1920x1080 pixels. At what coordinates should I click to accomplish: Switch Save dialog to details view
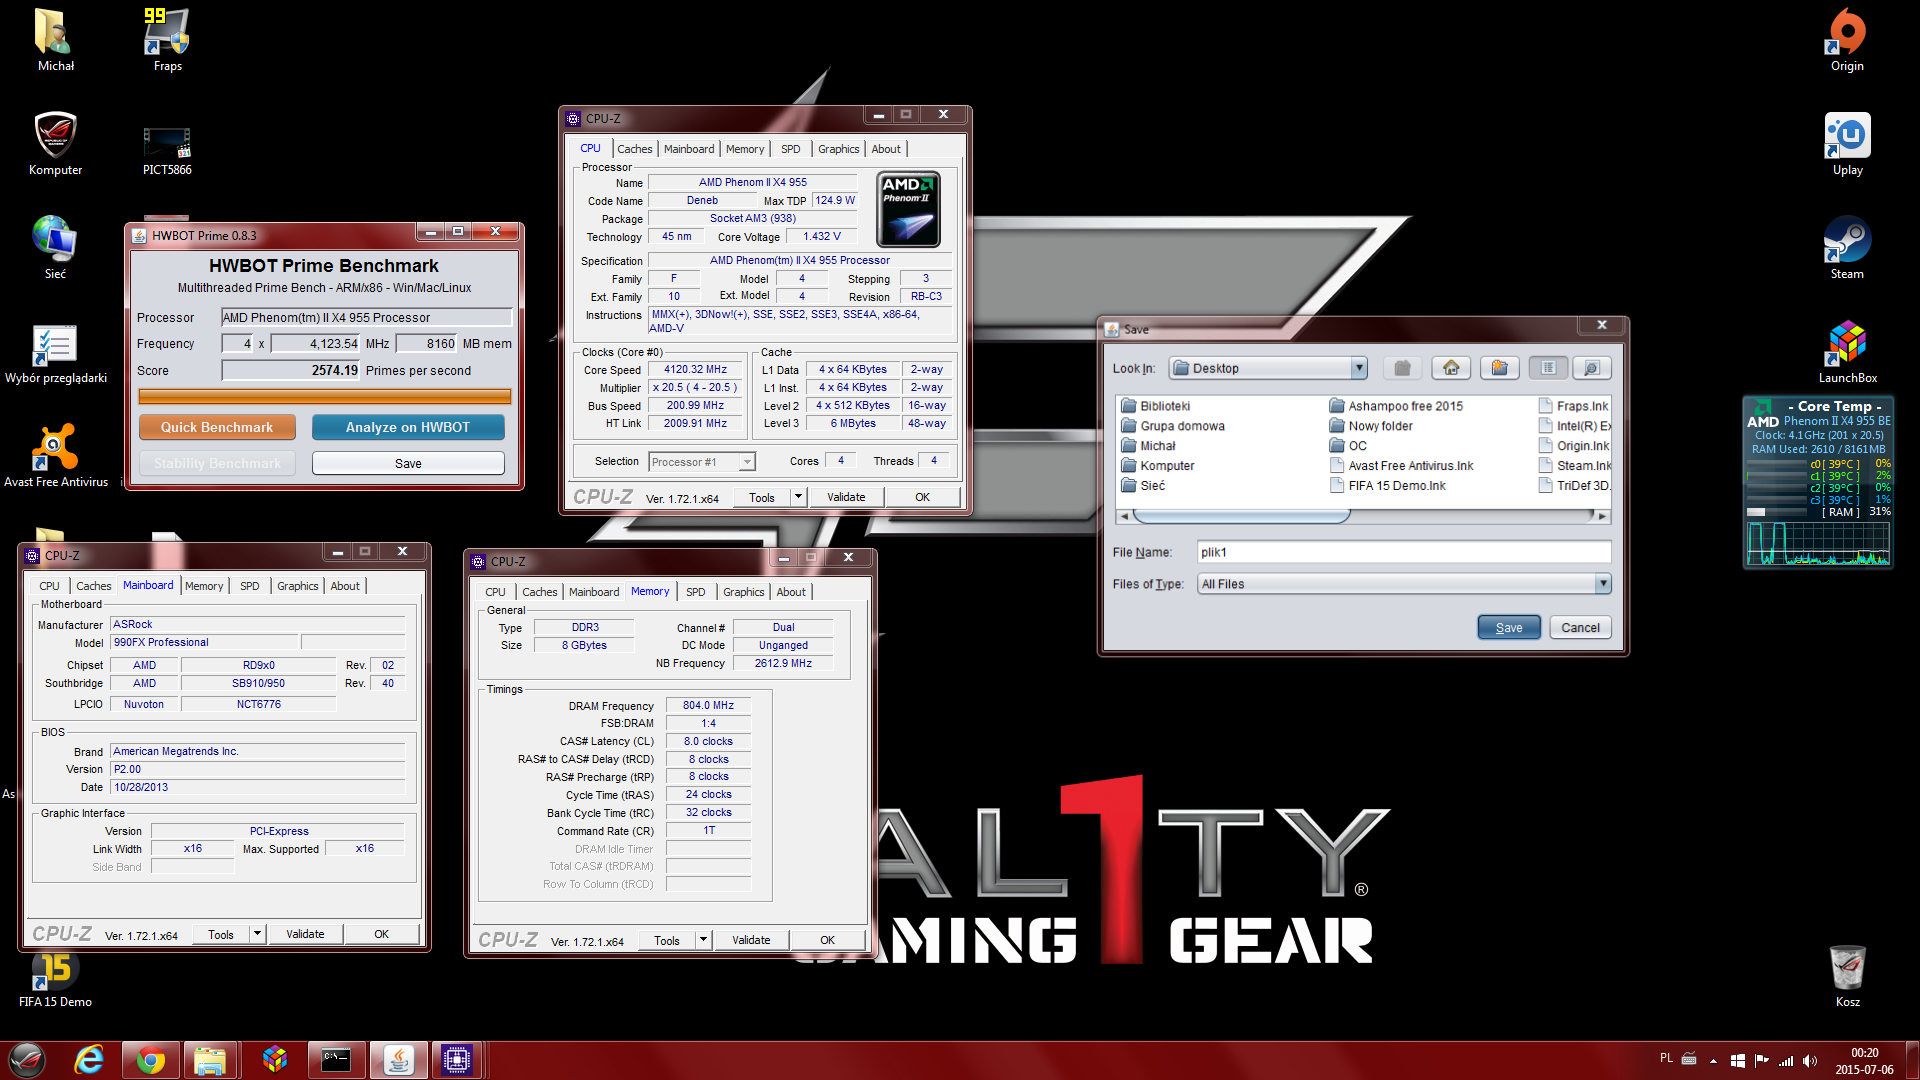1592,368
